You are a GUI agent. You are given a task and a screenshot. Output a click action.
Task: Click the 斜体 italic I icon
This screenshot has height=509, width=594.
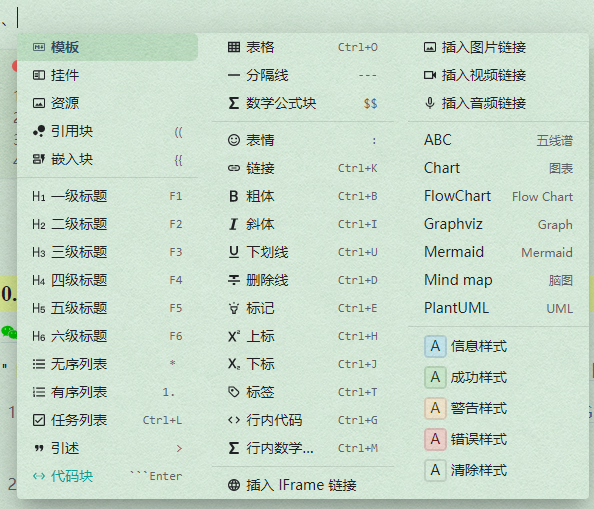233,225
